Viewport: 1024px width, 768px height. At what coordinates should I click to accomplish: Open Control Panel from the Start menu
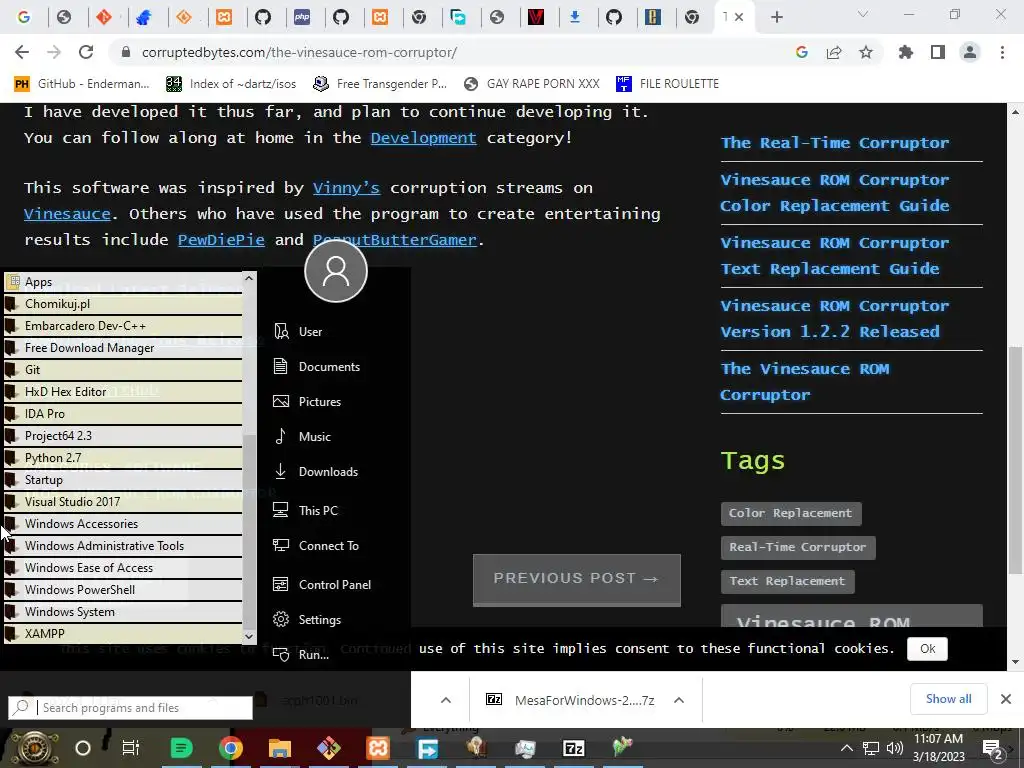click(322, 584)
